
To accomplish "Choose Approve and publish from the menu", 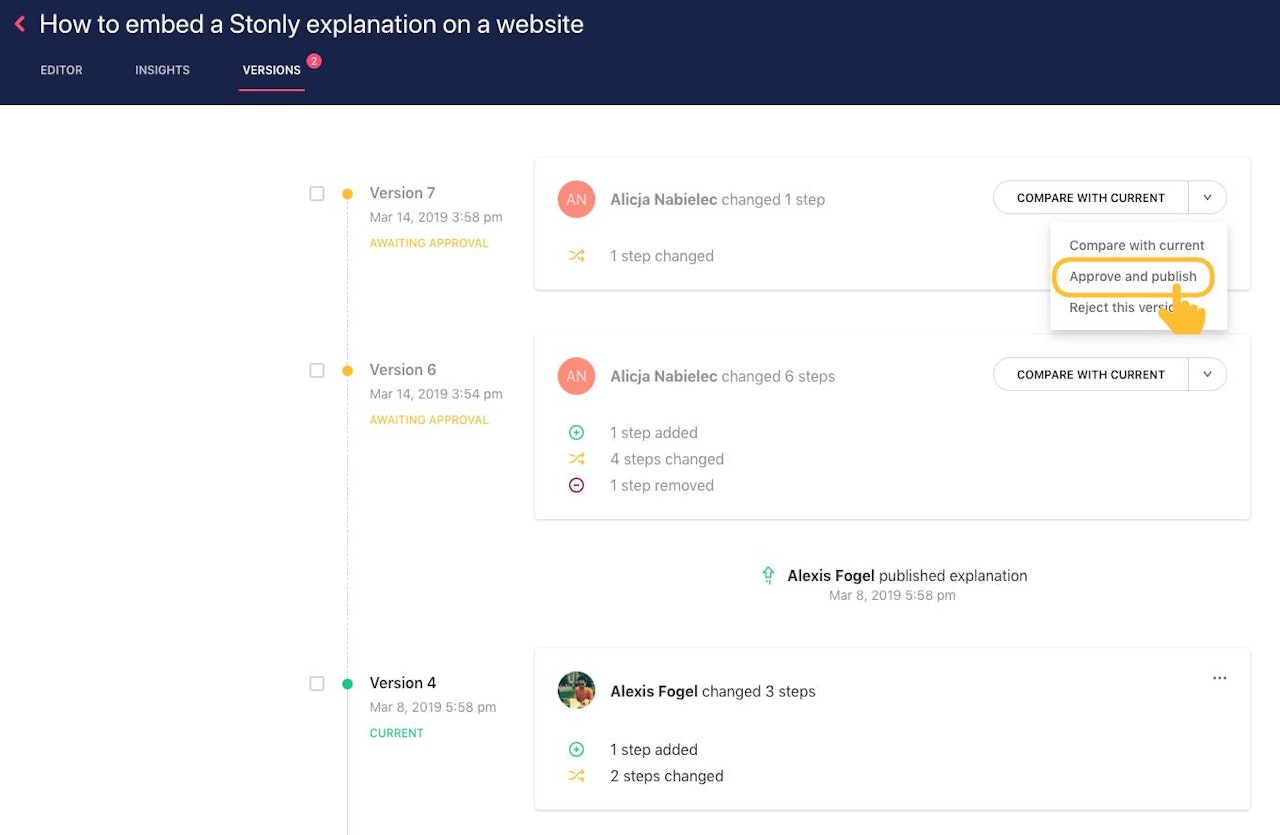I will [x=1132, y=277].
